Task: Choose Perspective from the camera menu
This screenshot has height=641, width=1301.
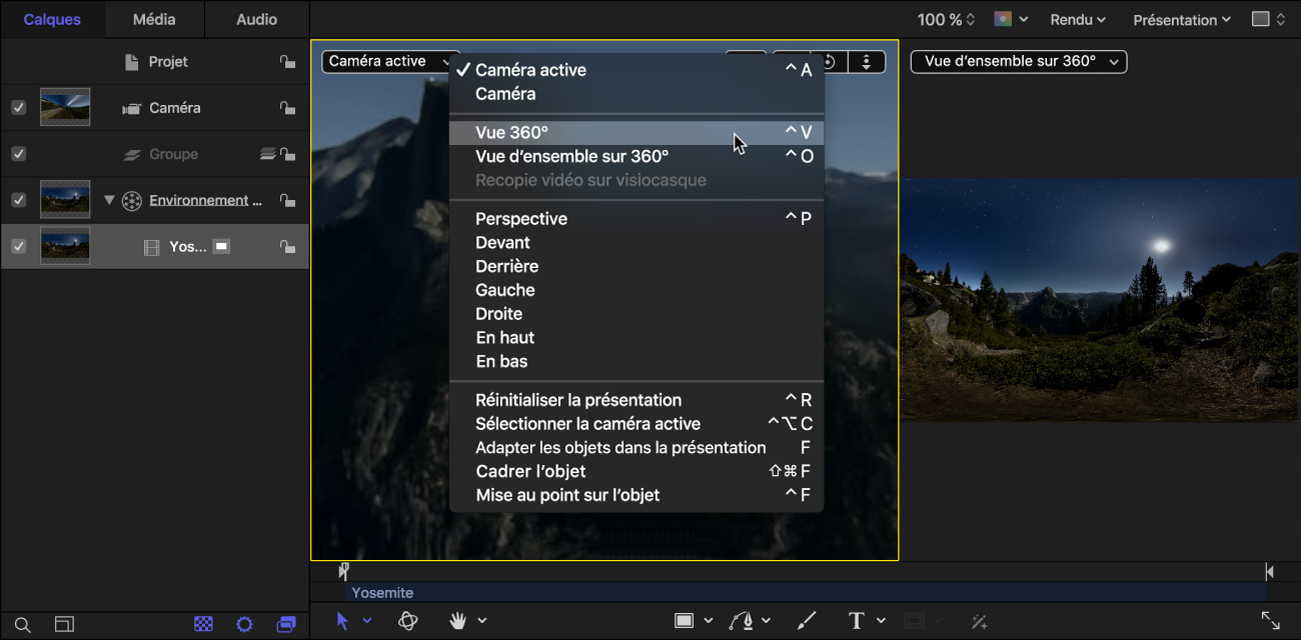Action: coord(521,218)
